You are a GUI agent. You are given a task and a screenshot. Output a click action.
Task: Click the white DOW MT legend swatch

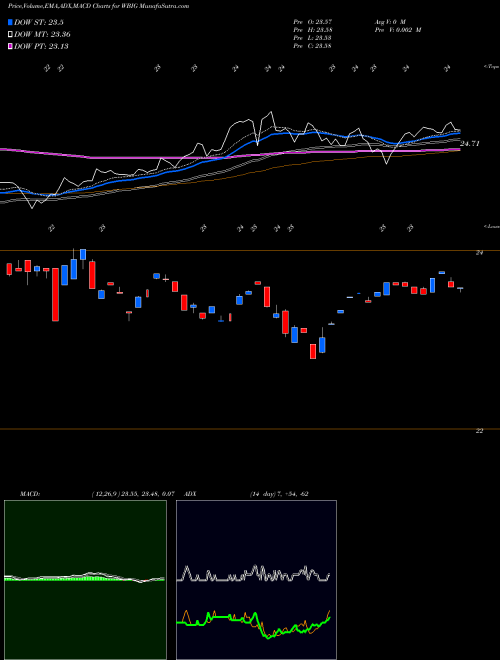(x=11, y=35)
